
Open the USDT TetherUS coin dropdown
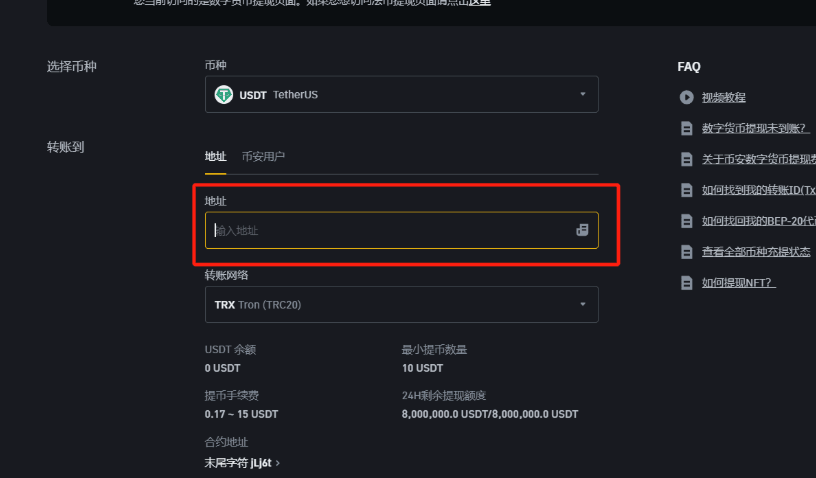[x=582, y=95]
